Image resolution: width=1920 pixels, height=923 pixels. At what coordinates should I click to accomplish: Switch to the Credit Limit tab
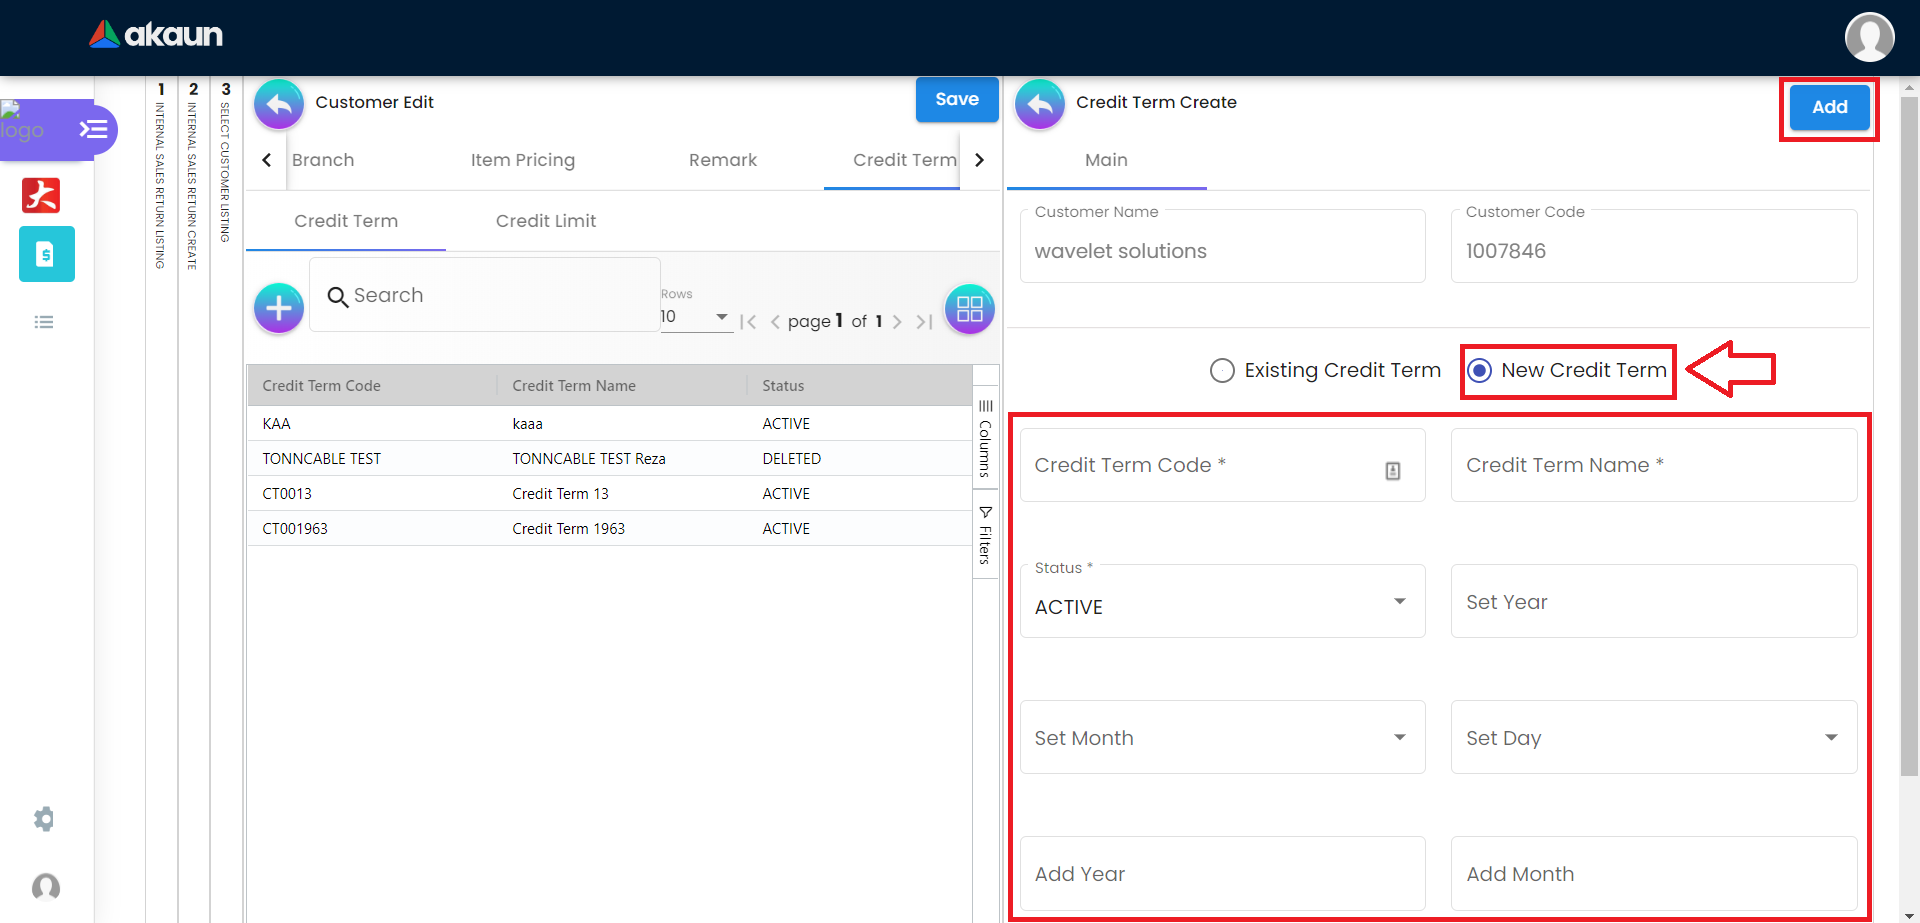[545, 221]
